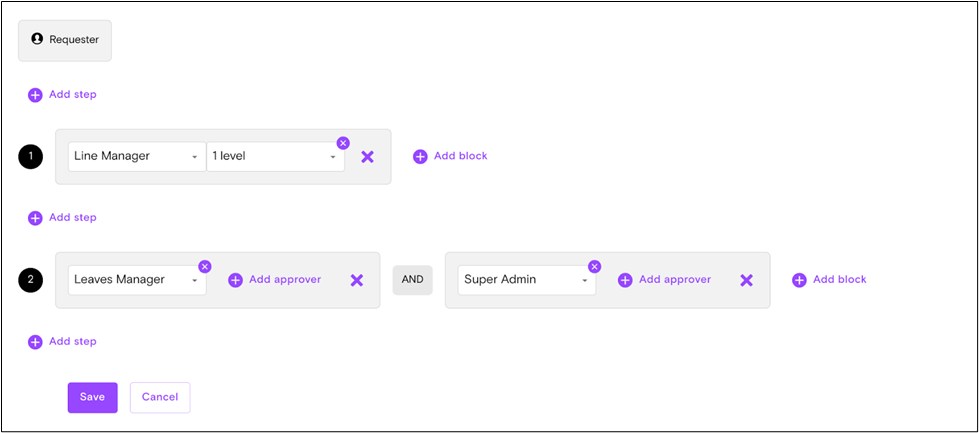Click Add step below the Line Manager step

pos(62,218)
